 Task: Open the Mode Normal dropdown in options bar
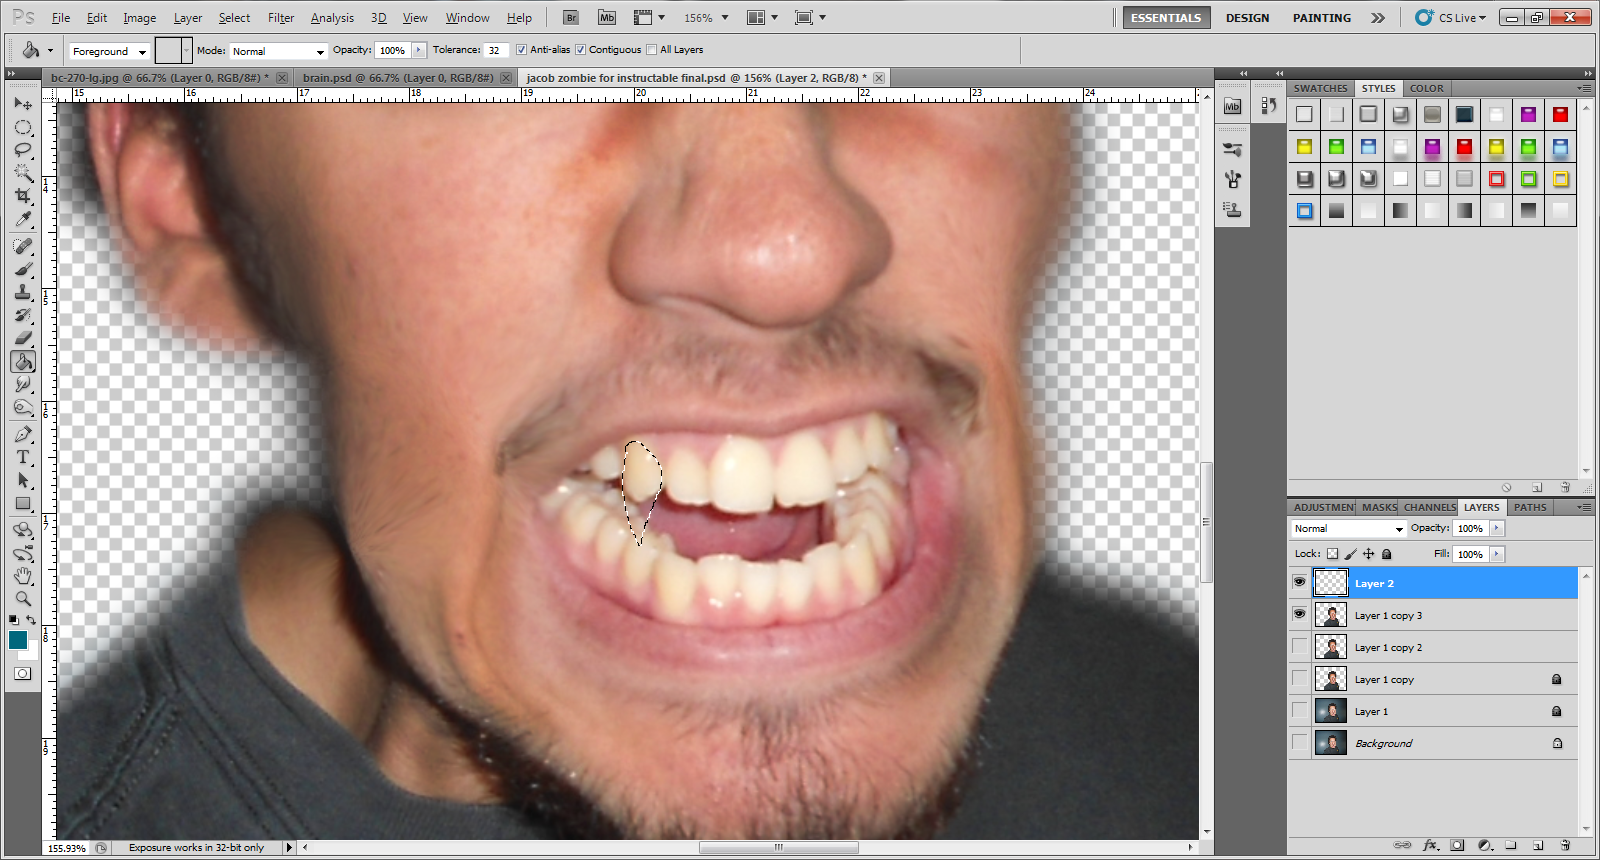pyautogui.click(x=278, y=51)
